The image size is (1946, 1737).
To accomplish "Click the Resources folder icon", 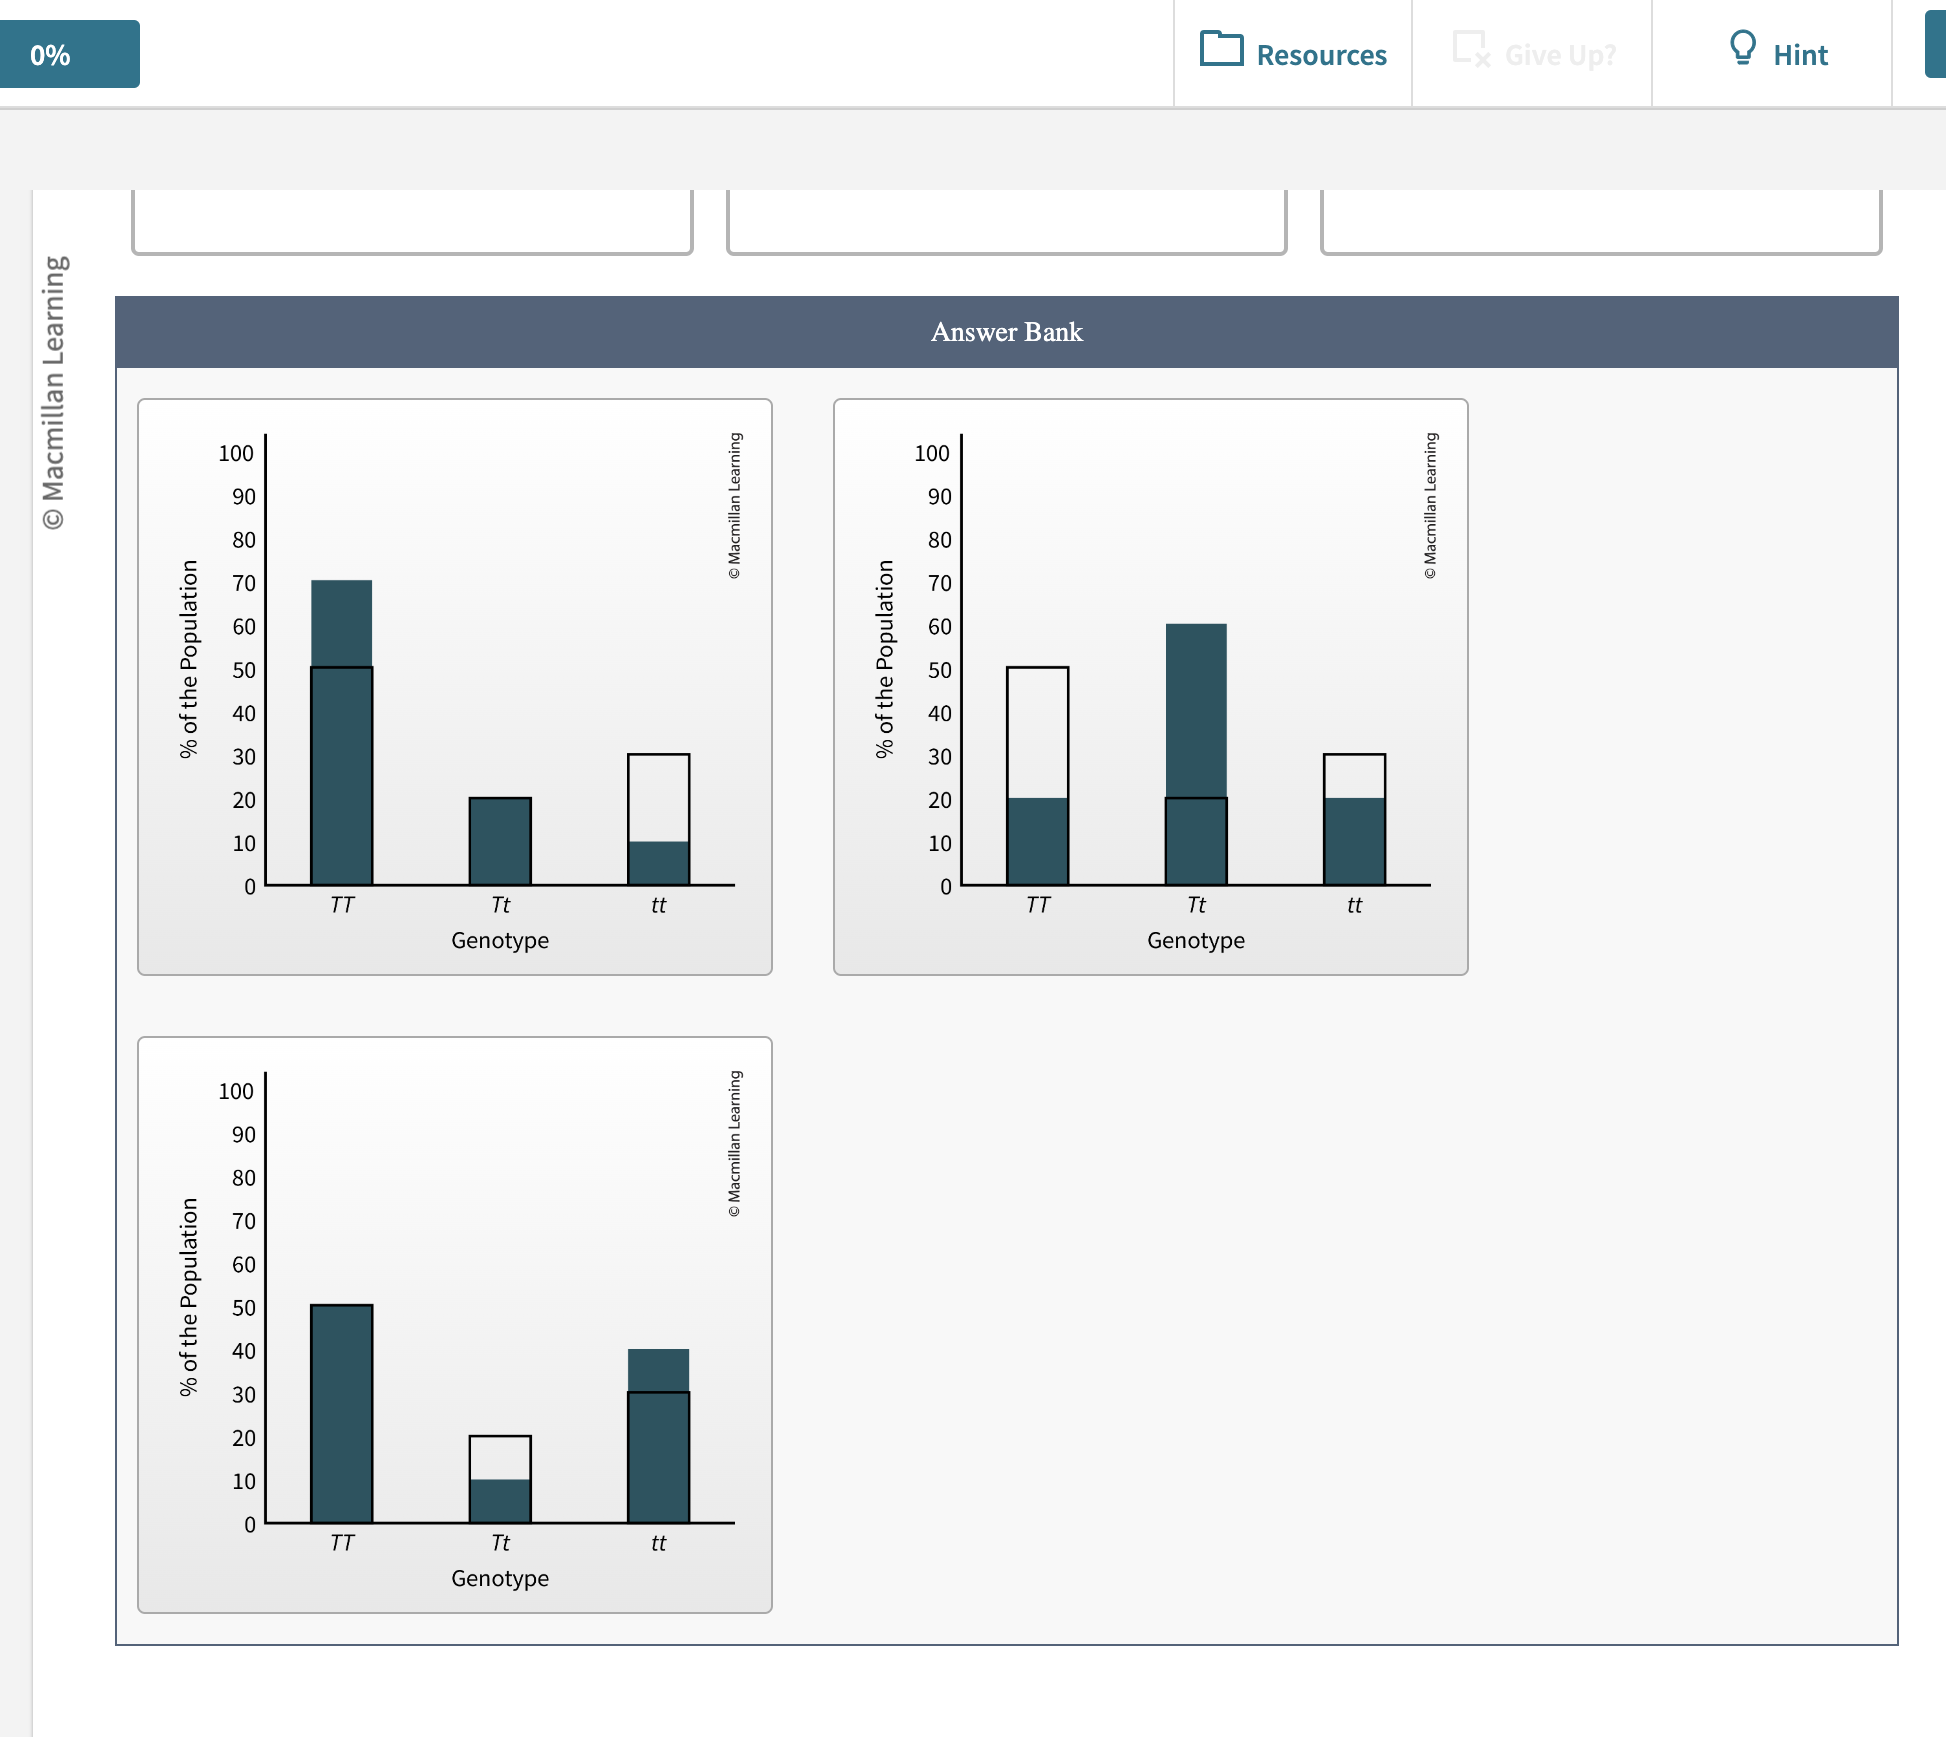I will tap(1221, 49).
